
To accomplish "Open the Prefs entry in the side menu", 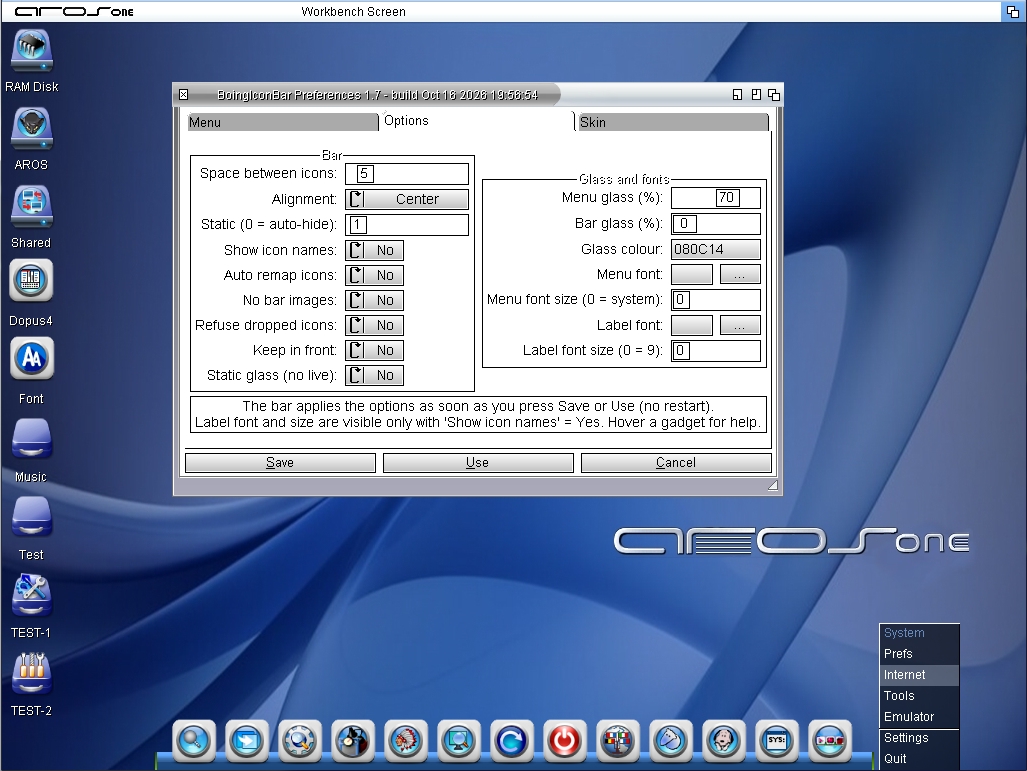I will 919,654.
